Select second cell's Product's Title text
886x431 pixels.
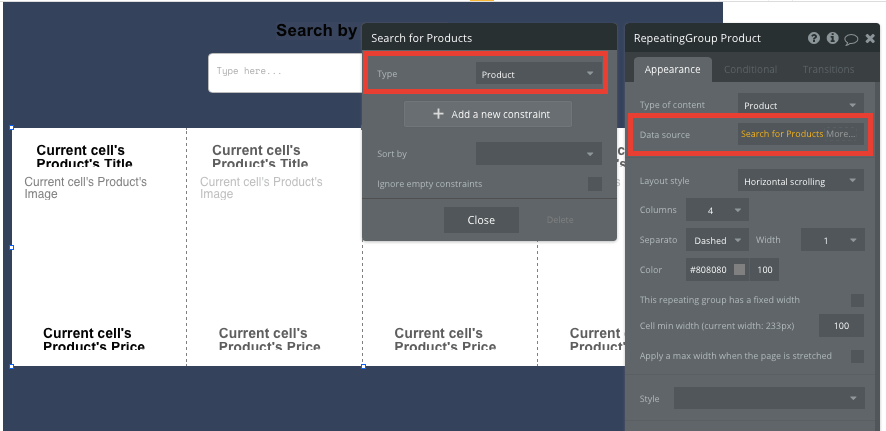tap(260, 155)
